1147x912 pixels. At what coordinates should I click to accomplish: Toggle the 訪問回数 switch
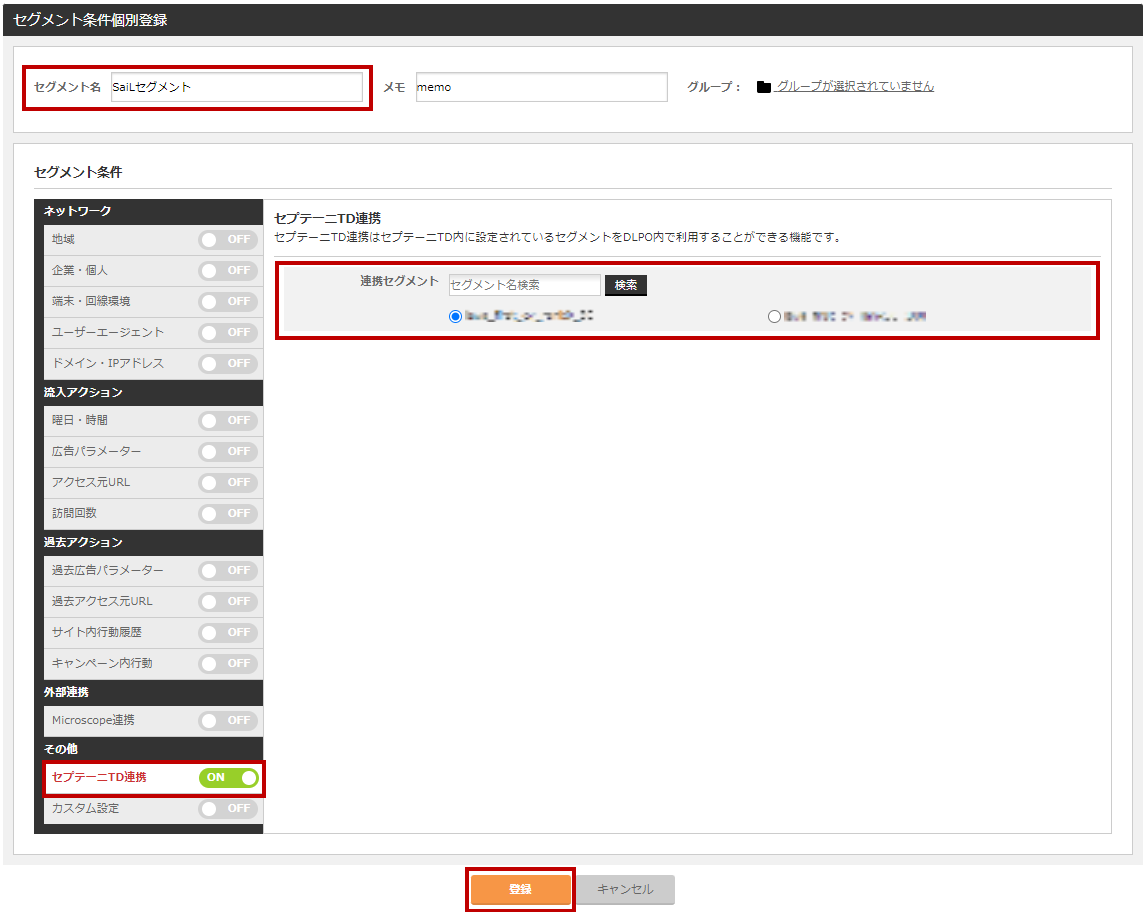228,513
